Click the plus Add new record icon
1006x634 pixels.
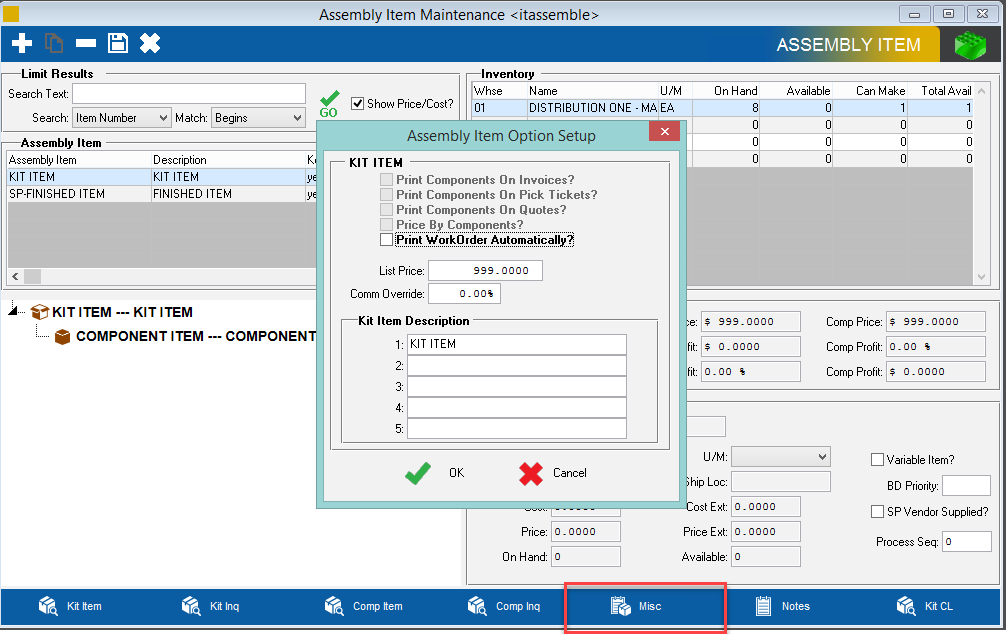22,43
